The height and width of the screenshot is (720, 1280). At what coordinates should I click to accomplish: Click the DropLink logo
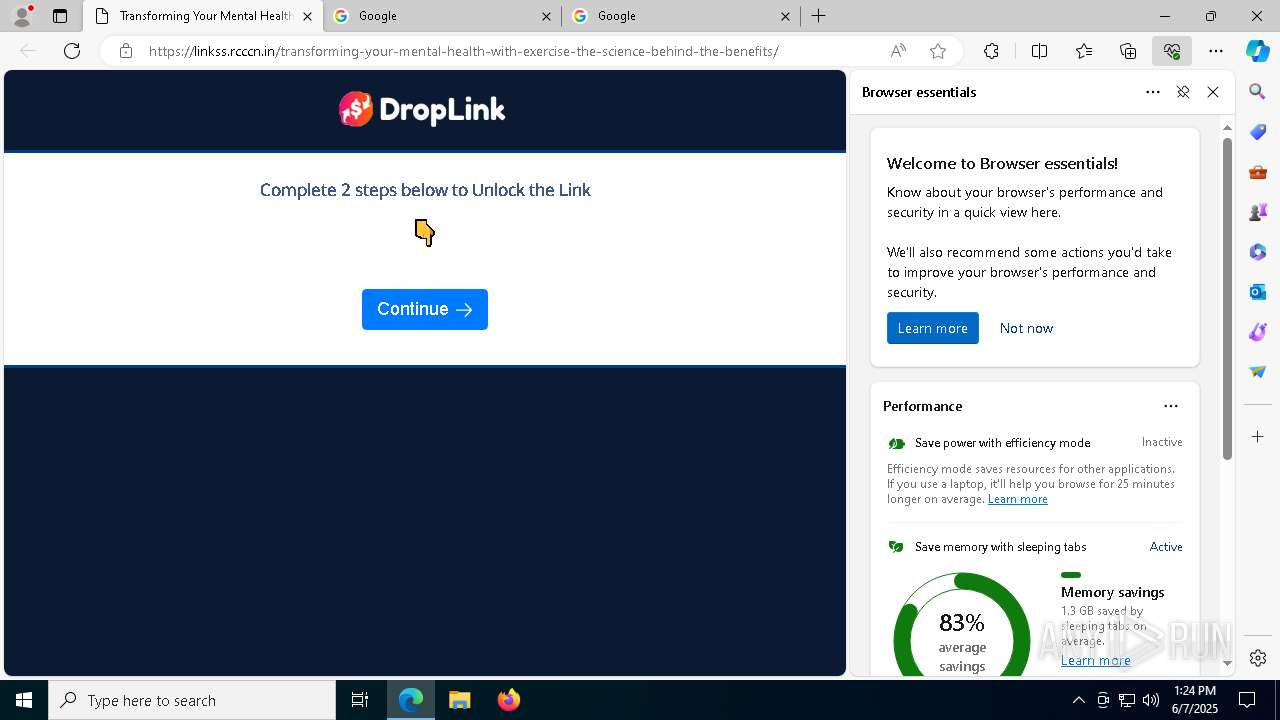point(422,109)
